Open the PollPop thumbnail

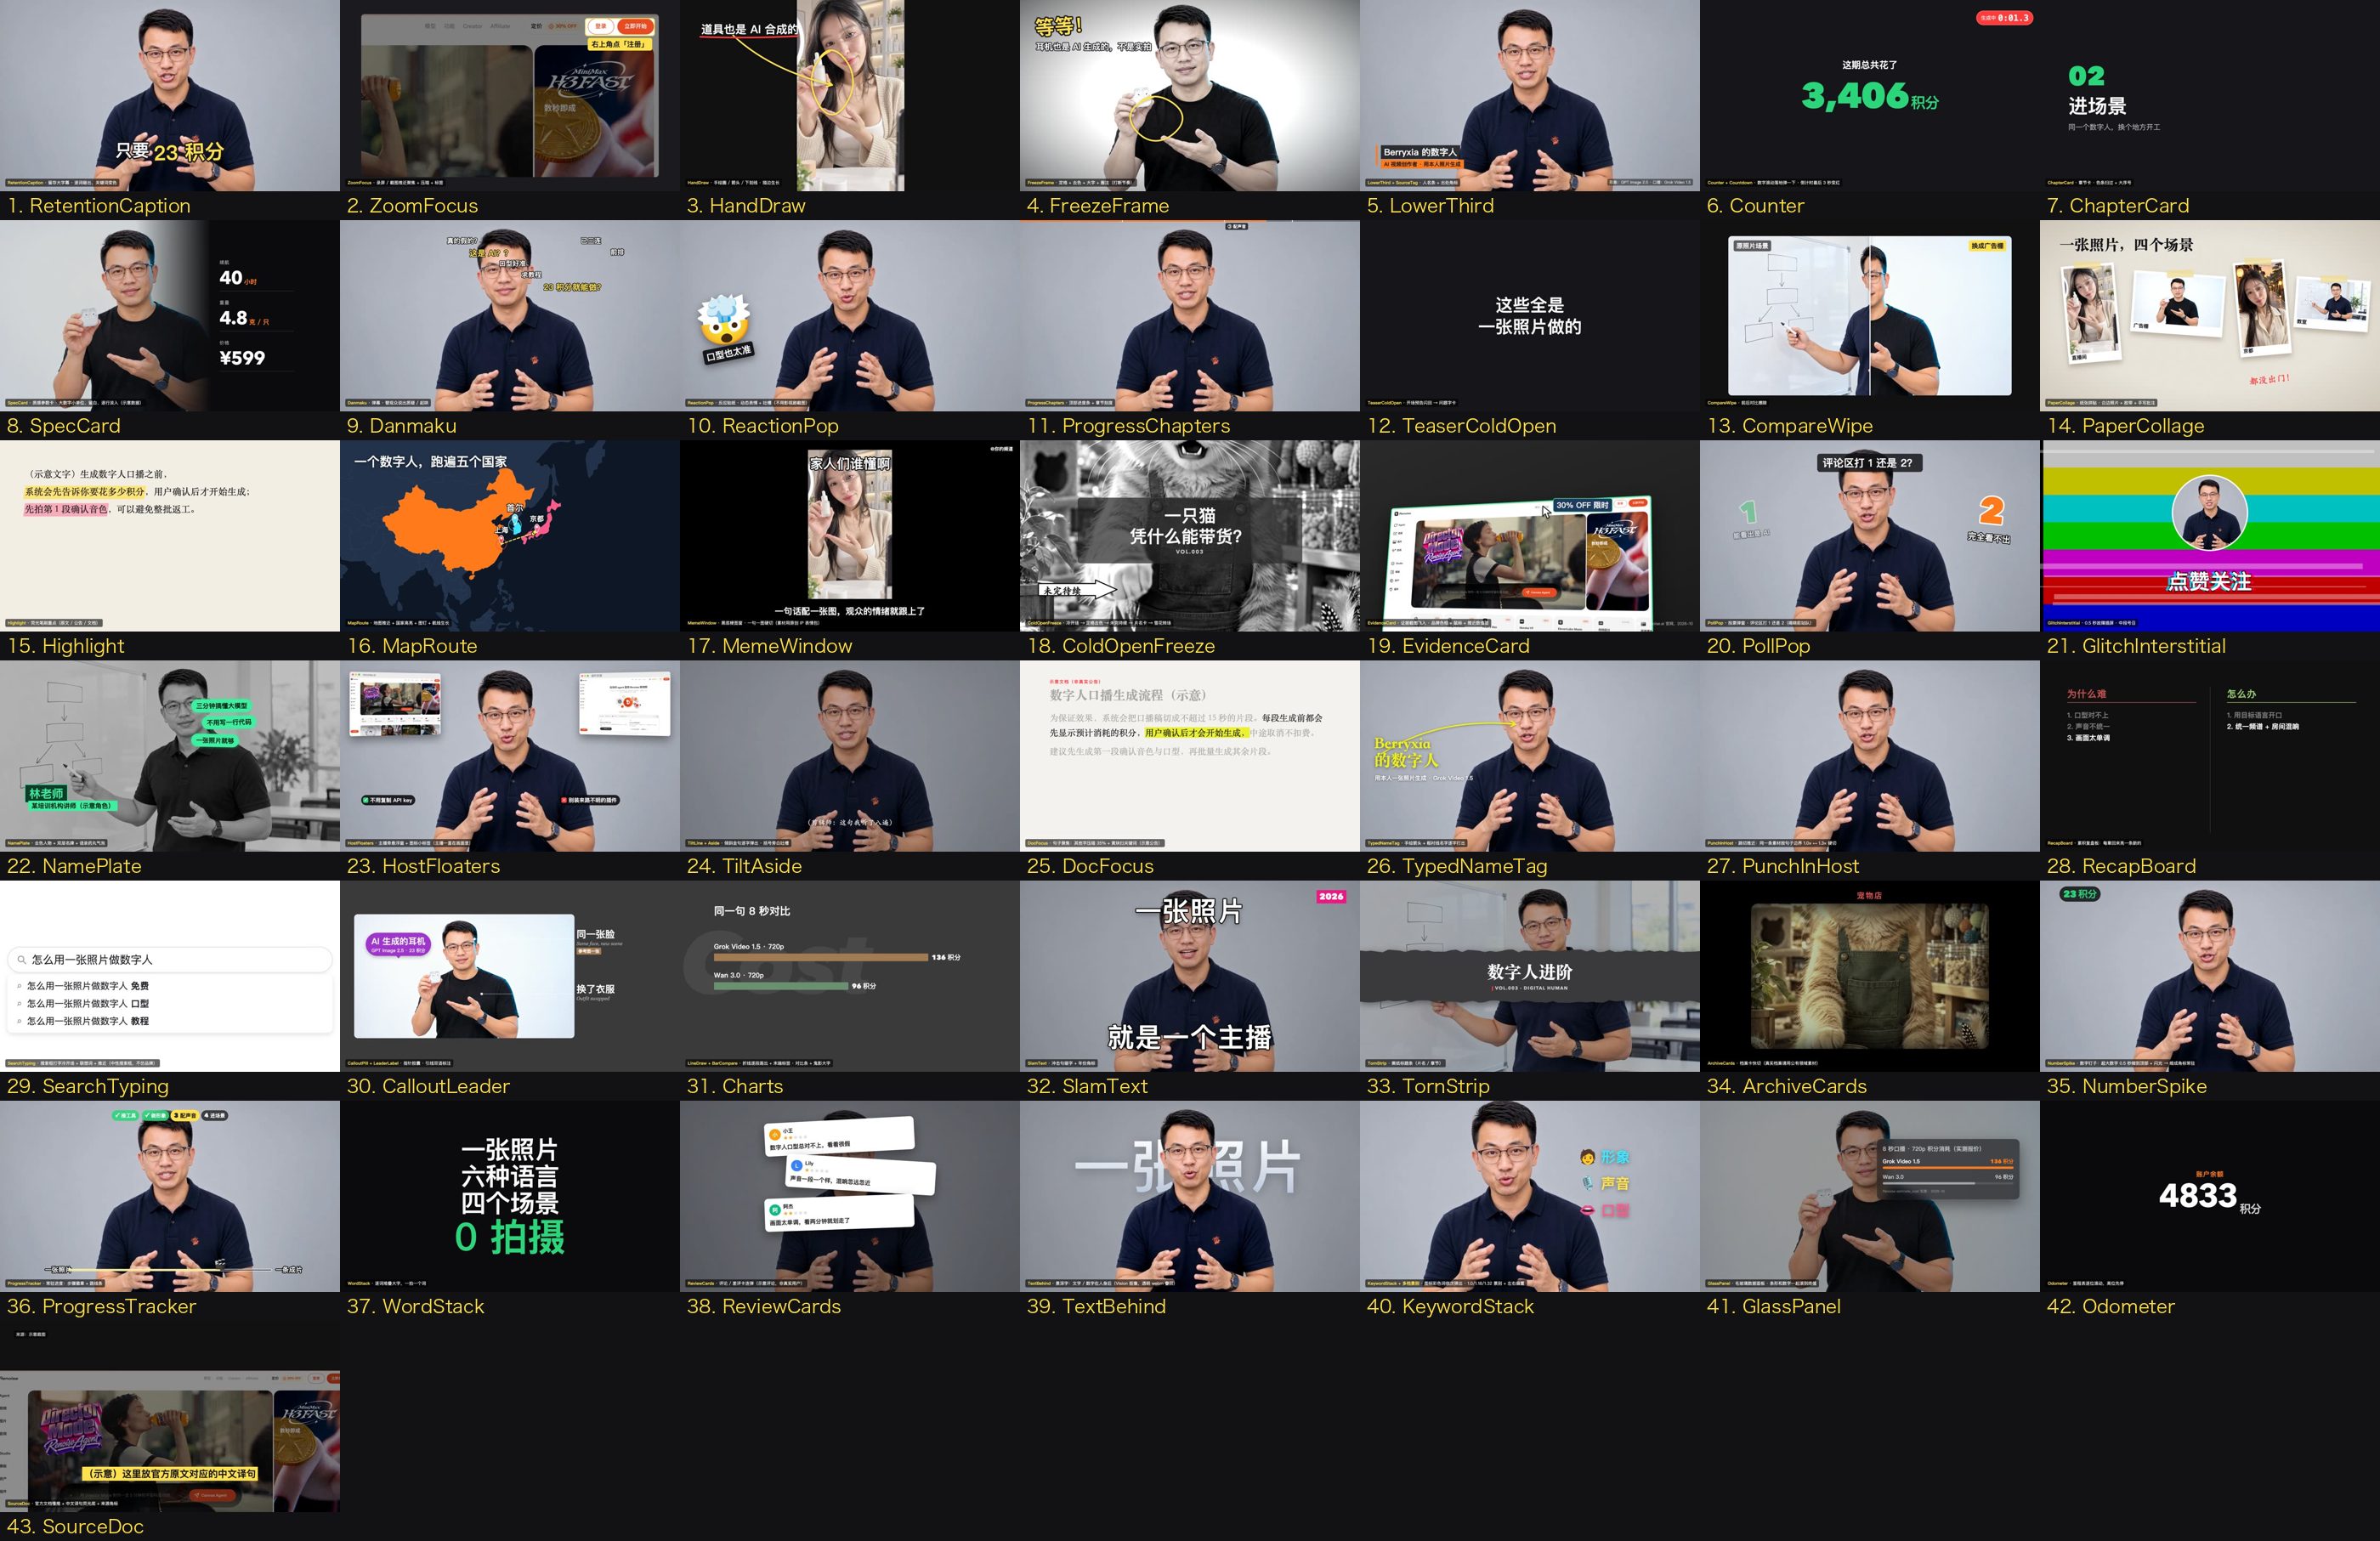pyautogui.click(x=1870, y=535)
